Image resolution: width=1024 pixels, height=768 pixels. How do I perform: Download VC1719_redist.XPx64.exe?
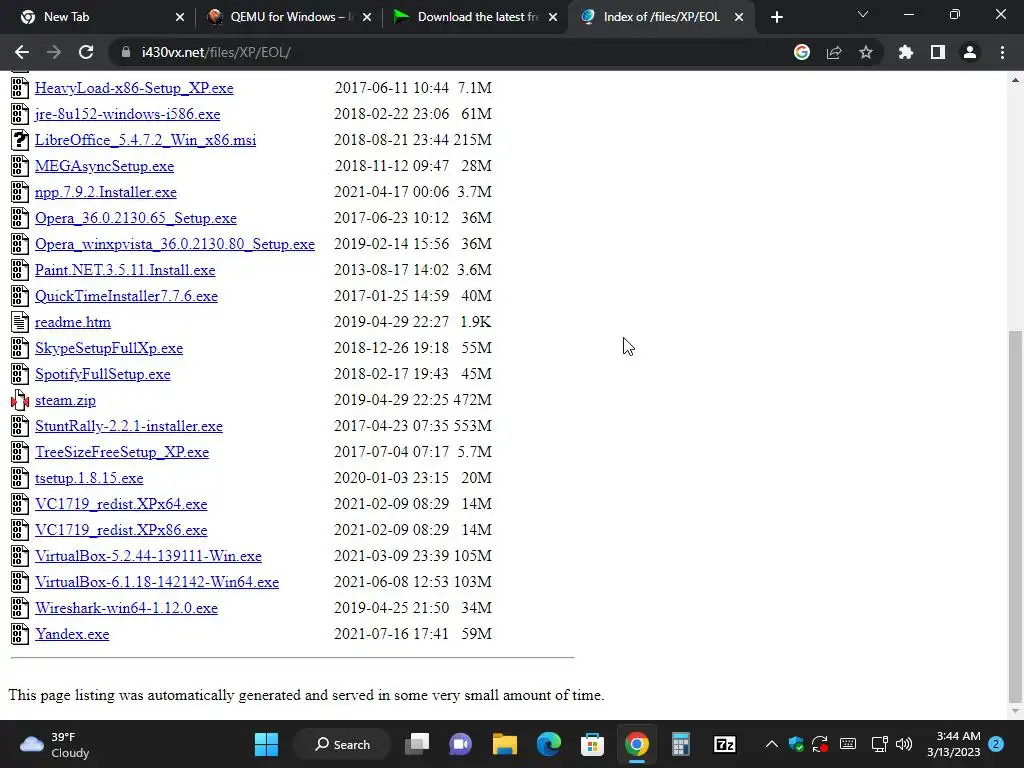121,504
